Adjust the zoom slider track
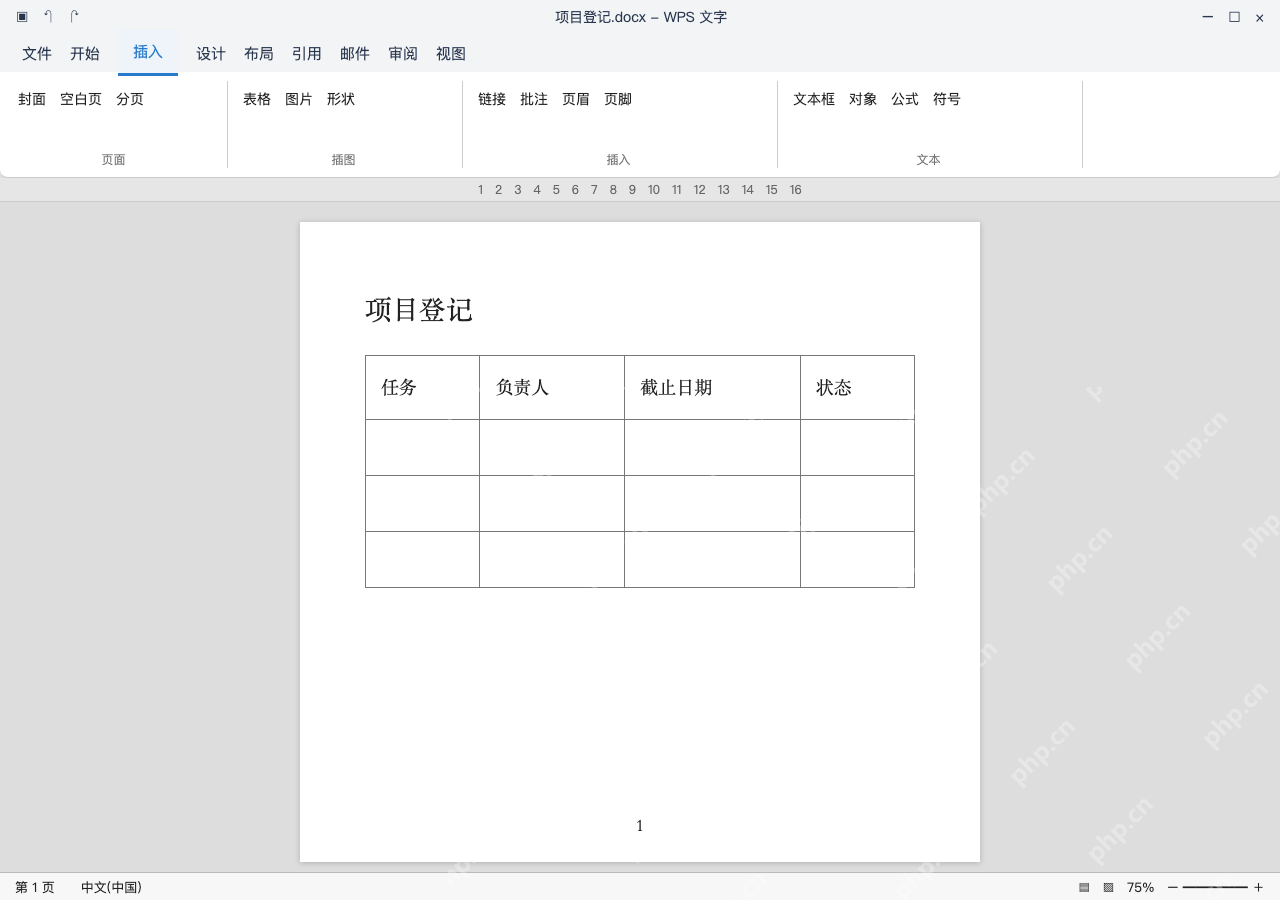The height and width of the screenshot is (900, 1280). click(1215, 887)
